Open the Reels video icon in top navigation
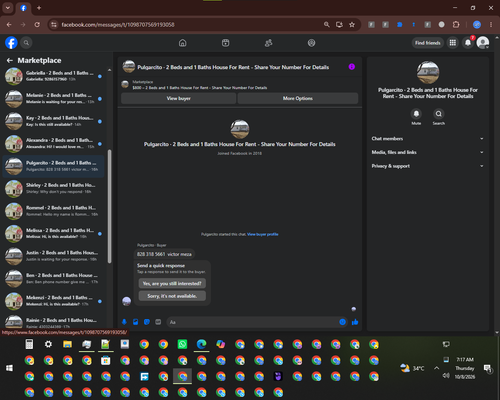 [226, 43]
